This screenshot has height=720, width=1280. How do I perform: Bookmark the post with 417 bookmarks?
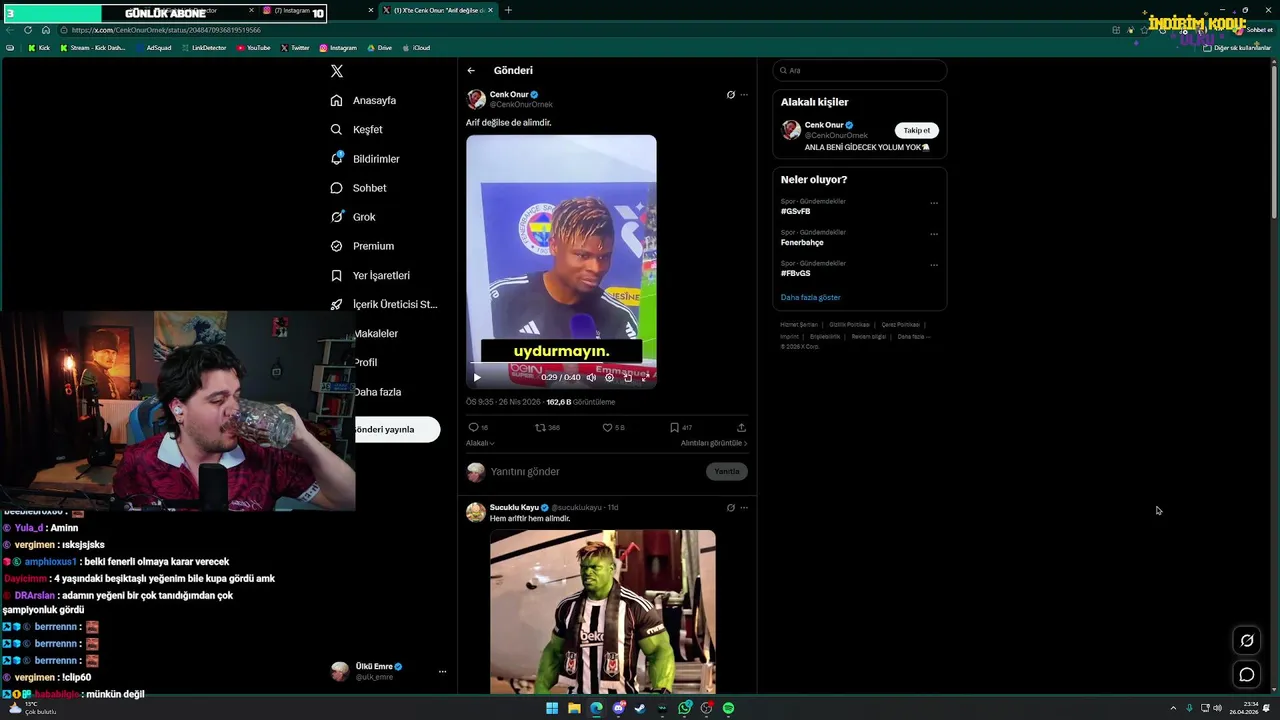point(675,427)
